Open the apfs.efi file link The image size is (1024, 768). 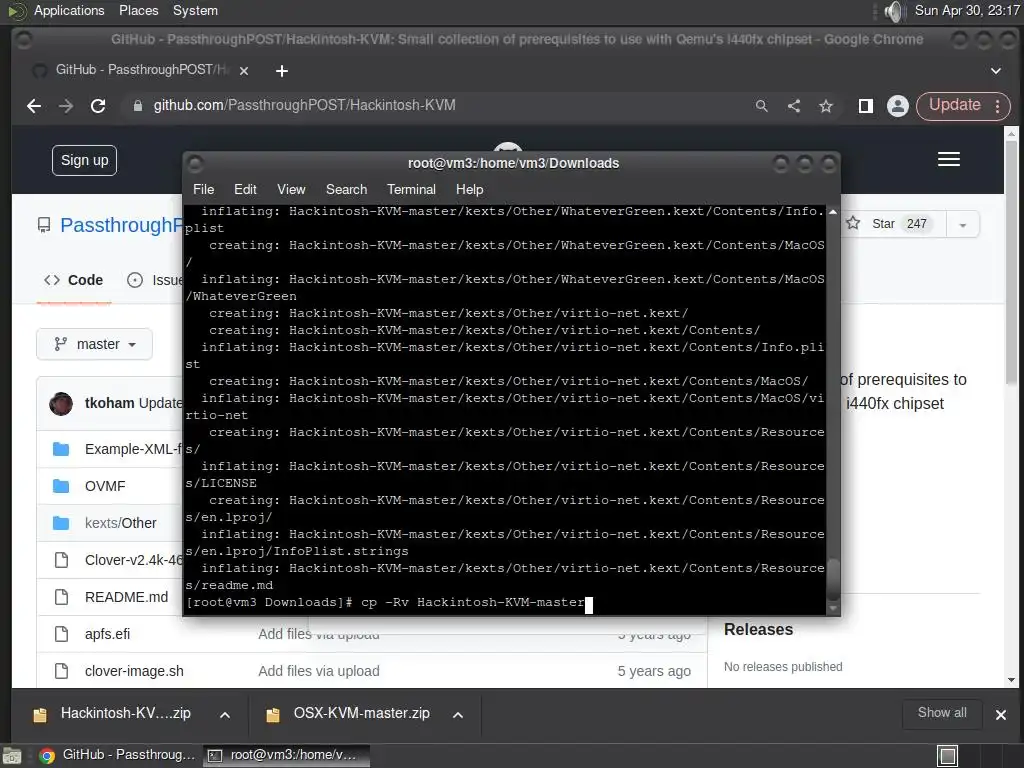point(107,634)
